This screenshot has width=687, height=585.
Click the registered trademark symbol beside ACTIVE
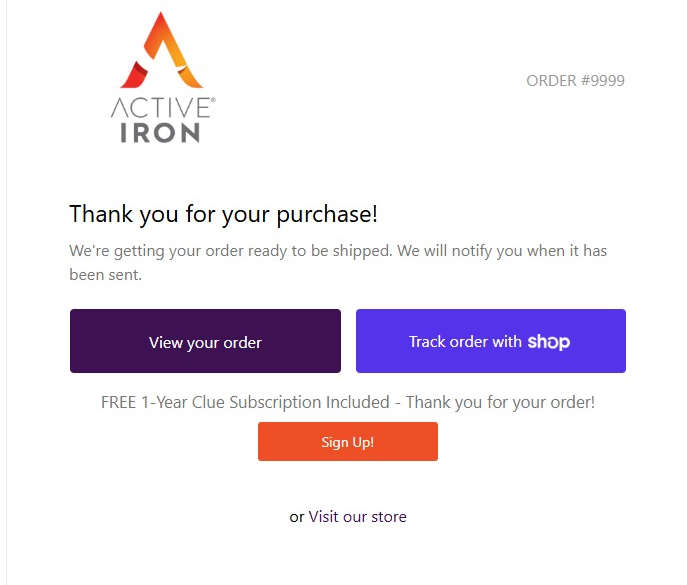coord(211,99)
